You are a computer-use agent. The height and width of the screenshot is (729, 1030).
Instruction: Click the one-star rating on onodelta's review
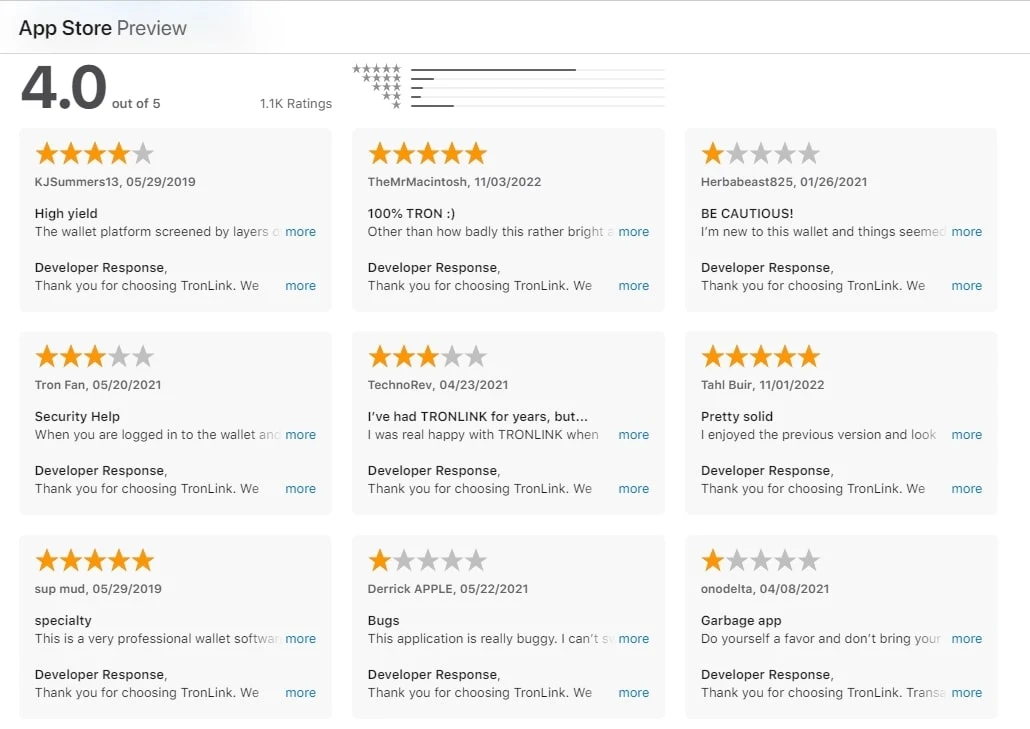pos(761,560)
